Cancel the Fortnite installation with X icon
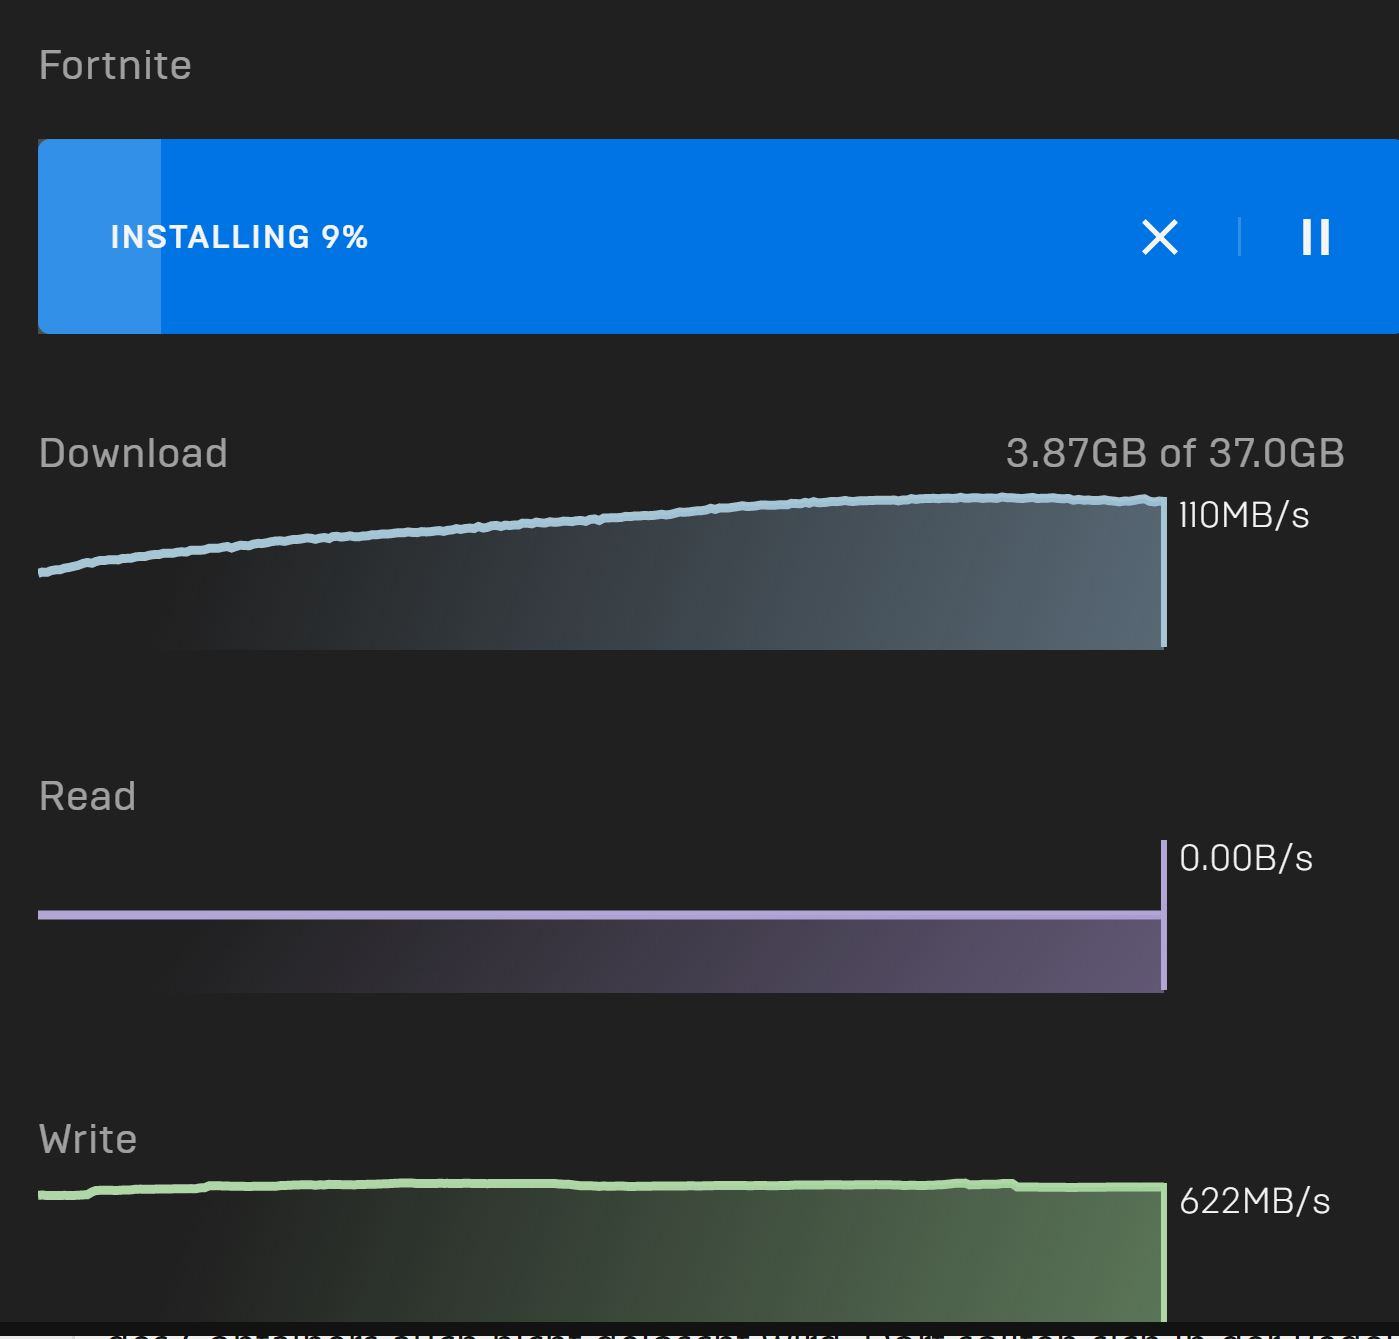 [x=1160, y=237]
